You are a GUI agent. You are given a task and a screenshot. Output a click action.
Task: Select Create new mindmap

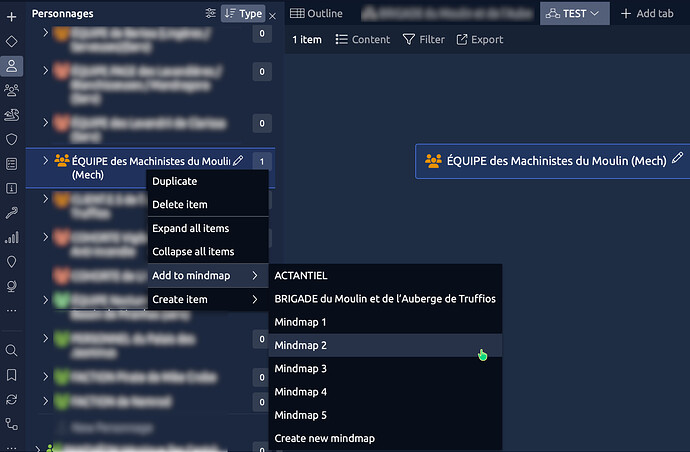385,438
